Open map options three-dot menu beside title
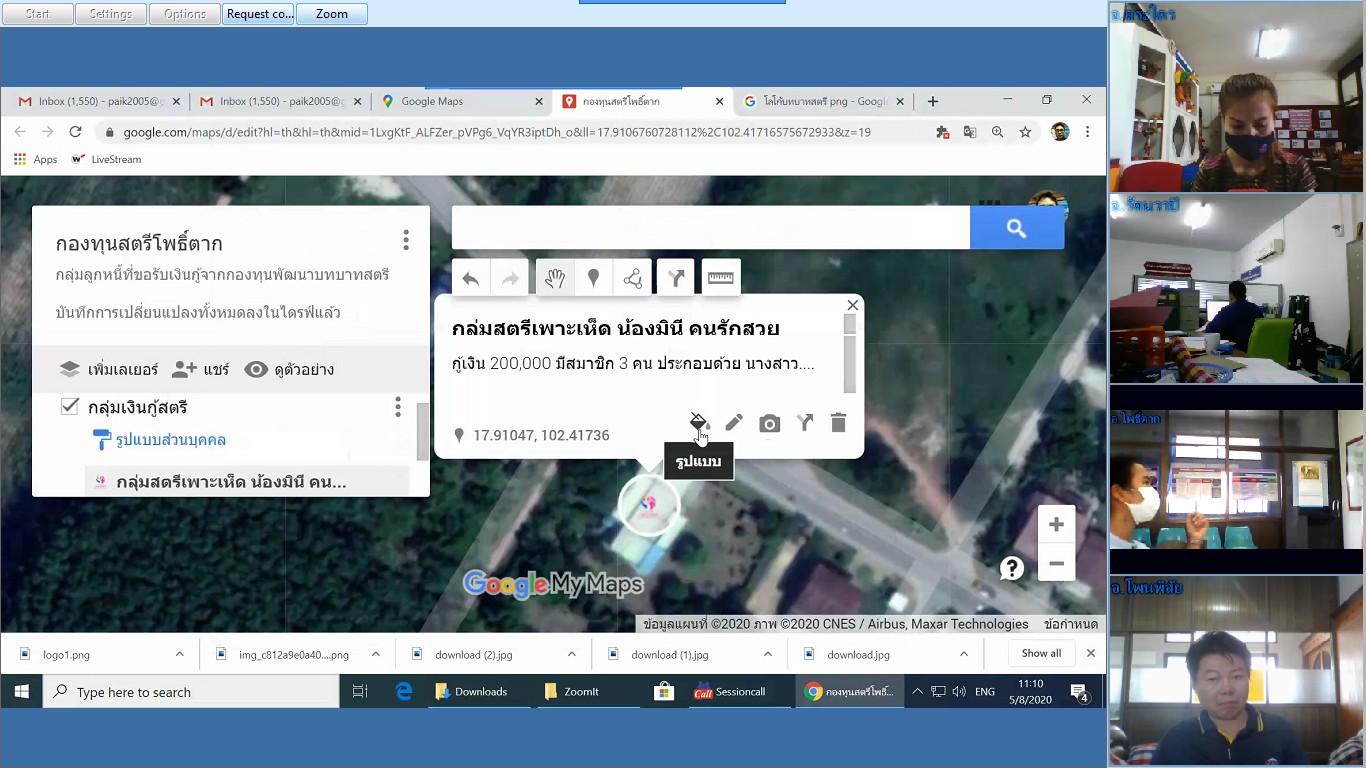 click(406, 240)
